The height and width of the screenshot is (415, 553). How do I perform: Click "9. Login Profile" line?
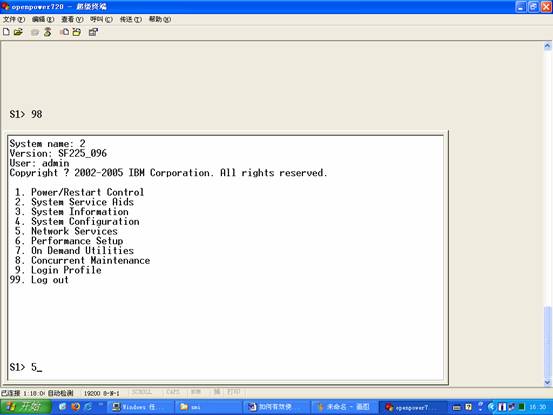coord(58,270)
